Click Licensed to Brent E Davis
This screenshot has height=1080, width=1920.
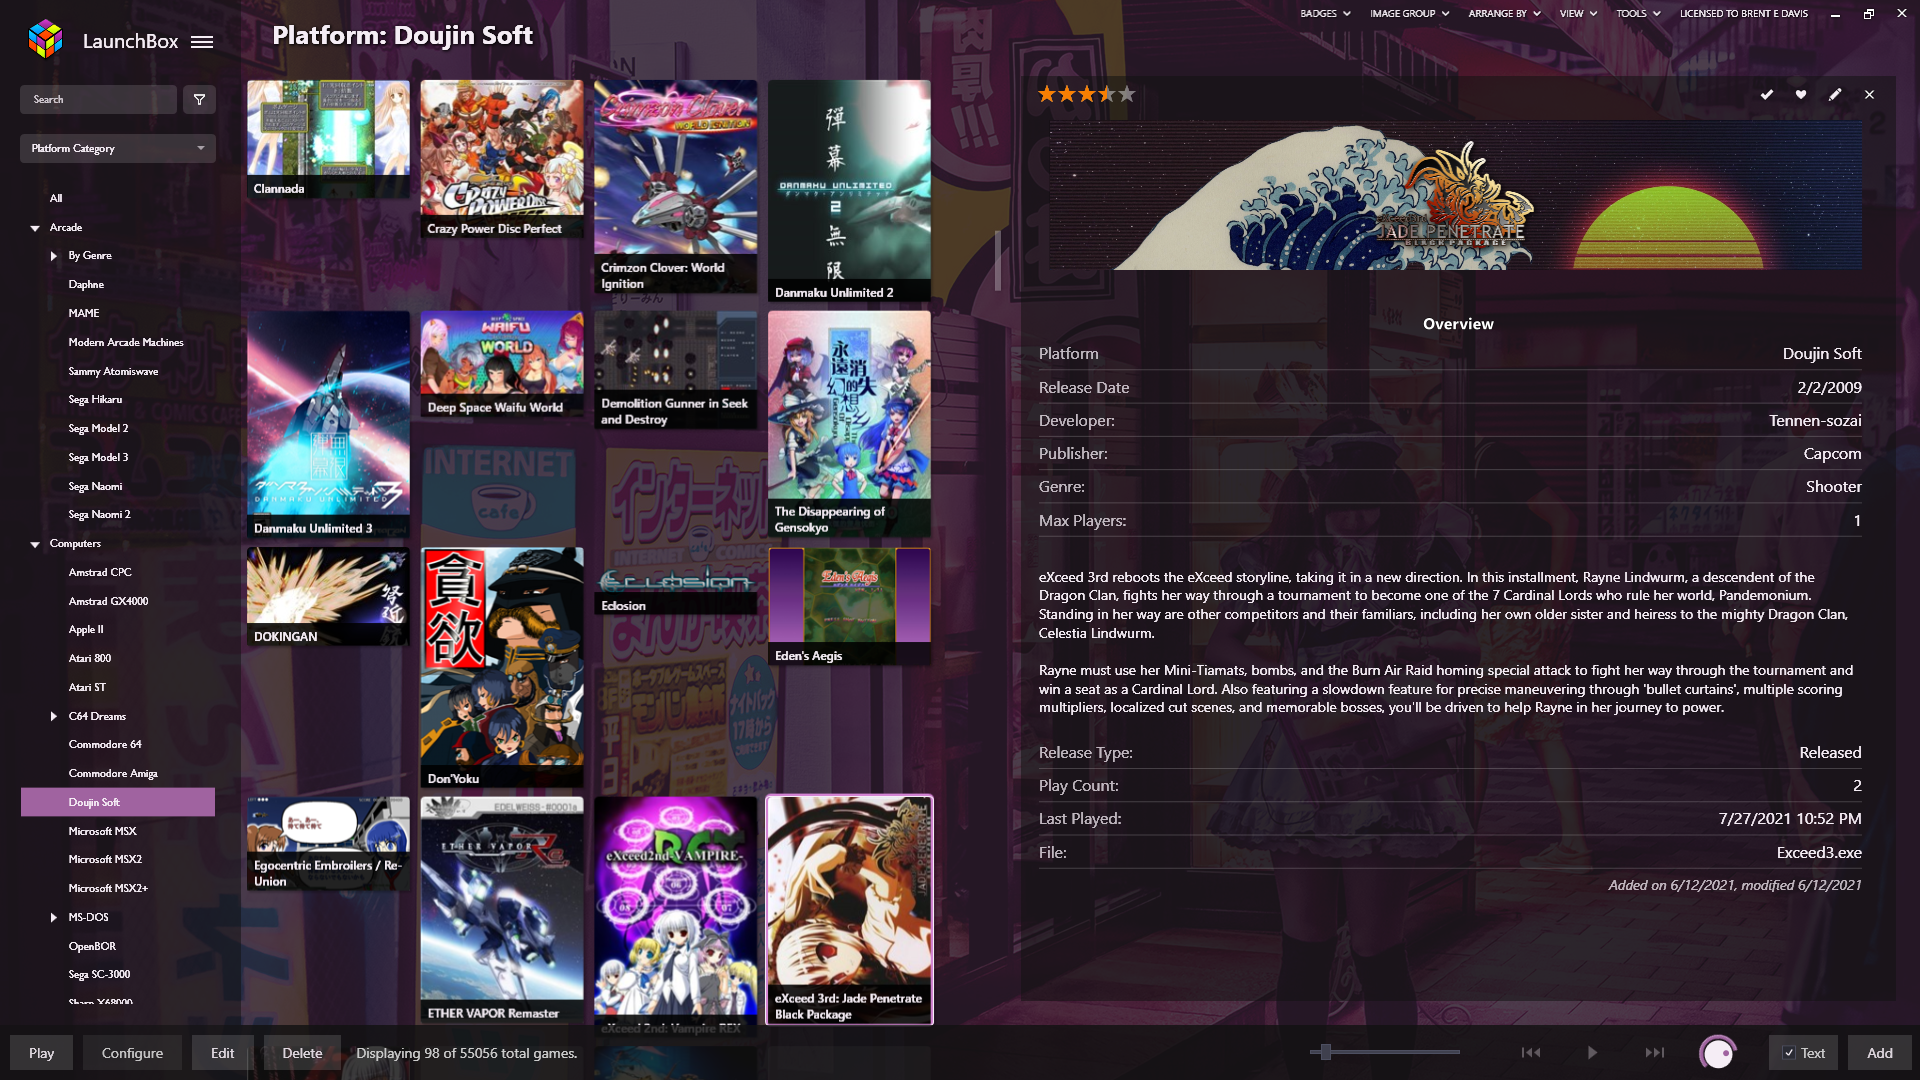click(x=1743, y=14)
